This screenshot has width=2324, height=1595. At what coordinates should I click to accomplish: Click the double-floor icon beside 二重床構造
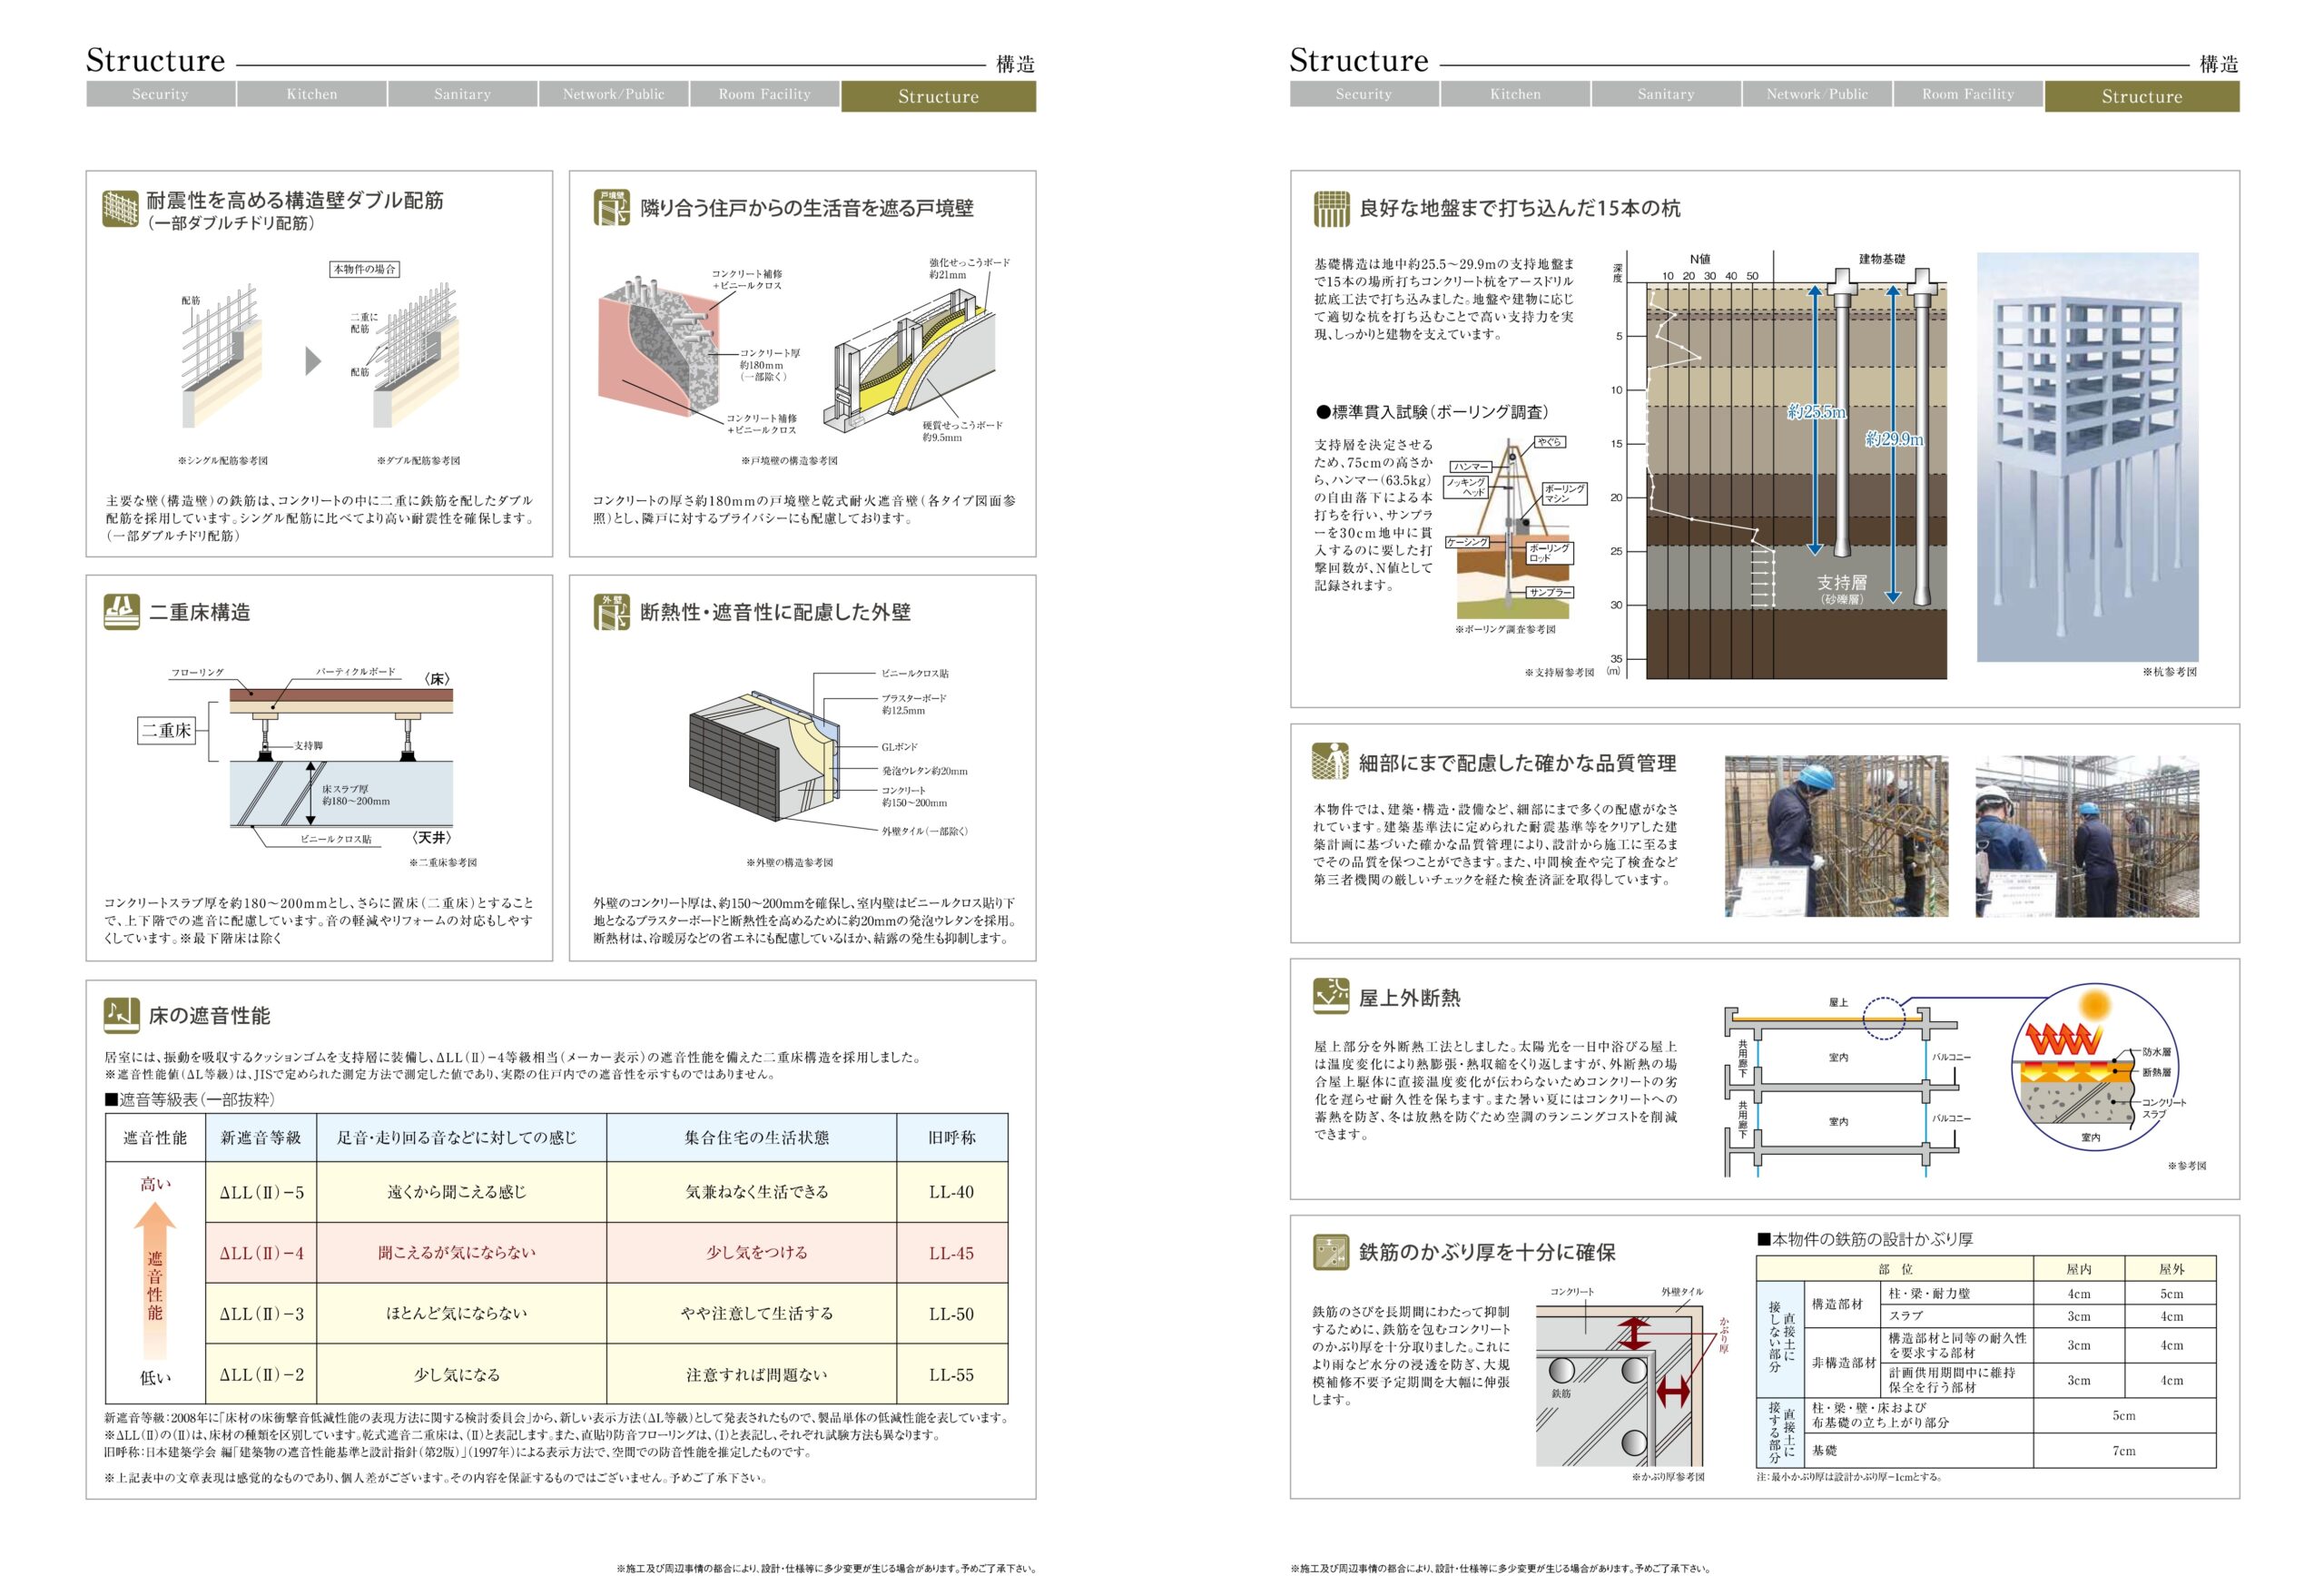121,612
